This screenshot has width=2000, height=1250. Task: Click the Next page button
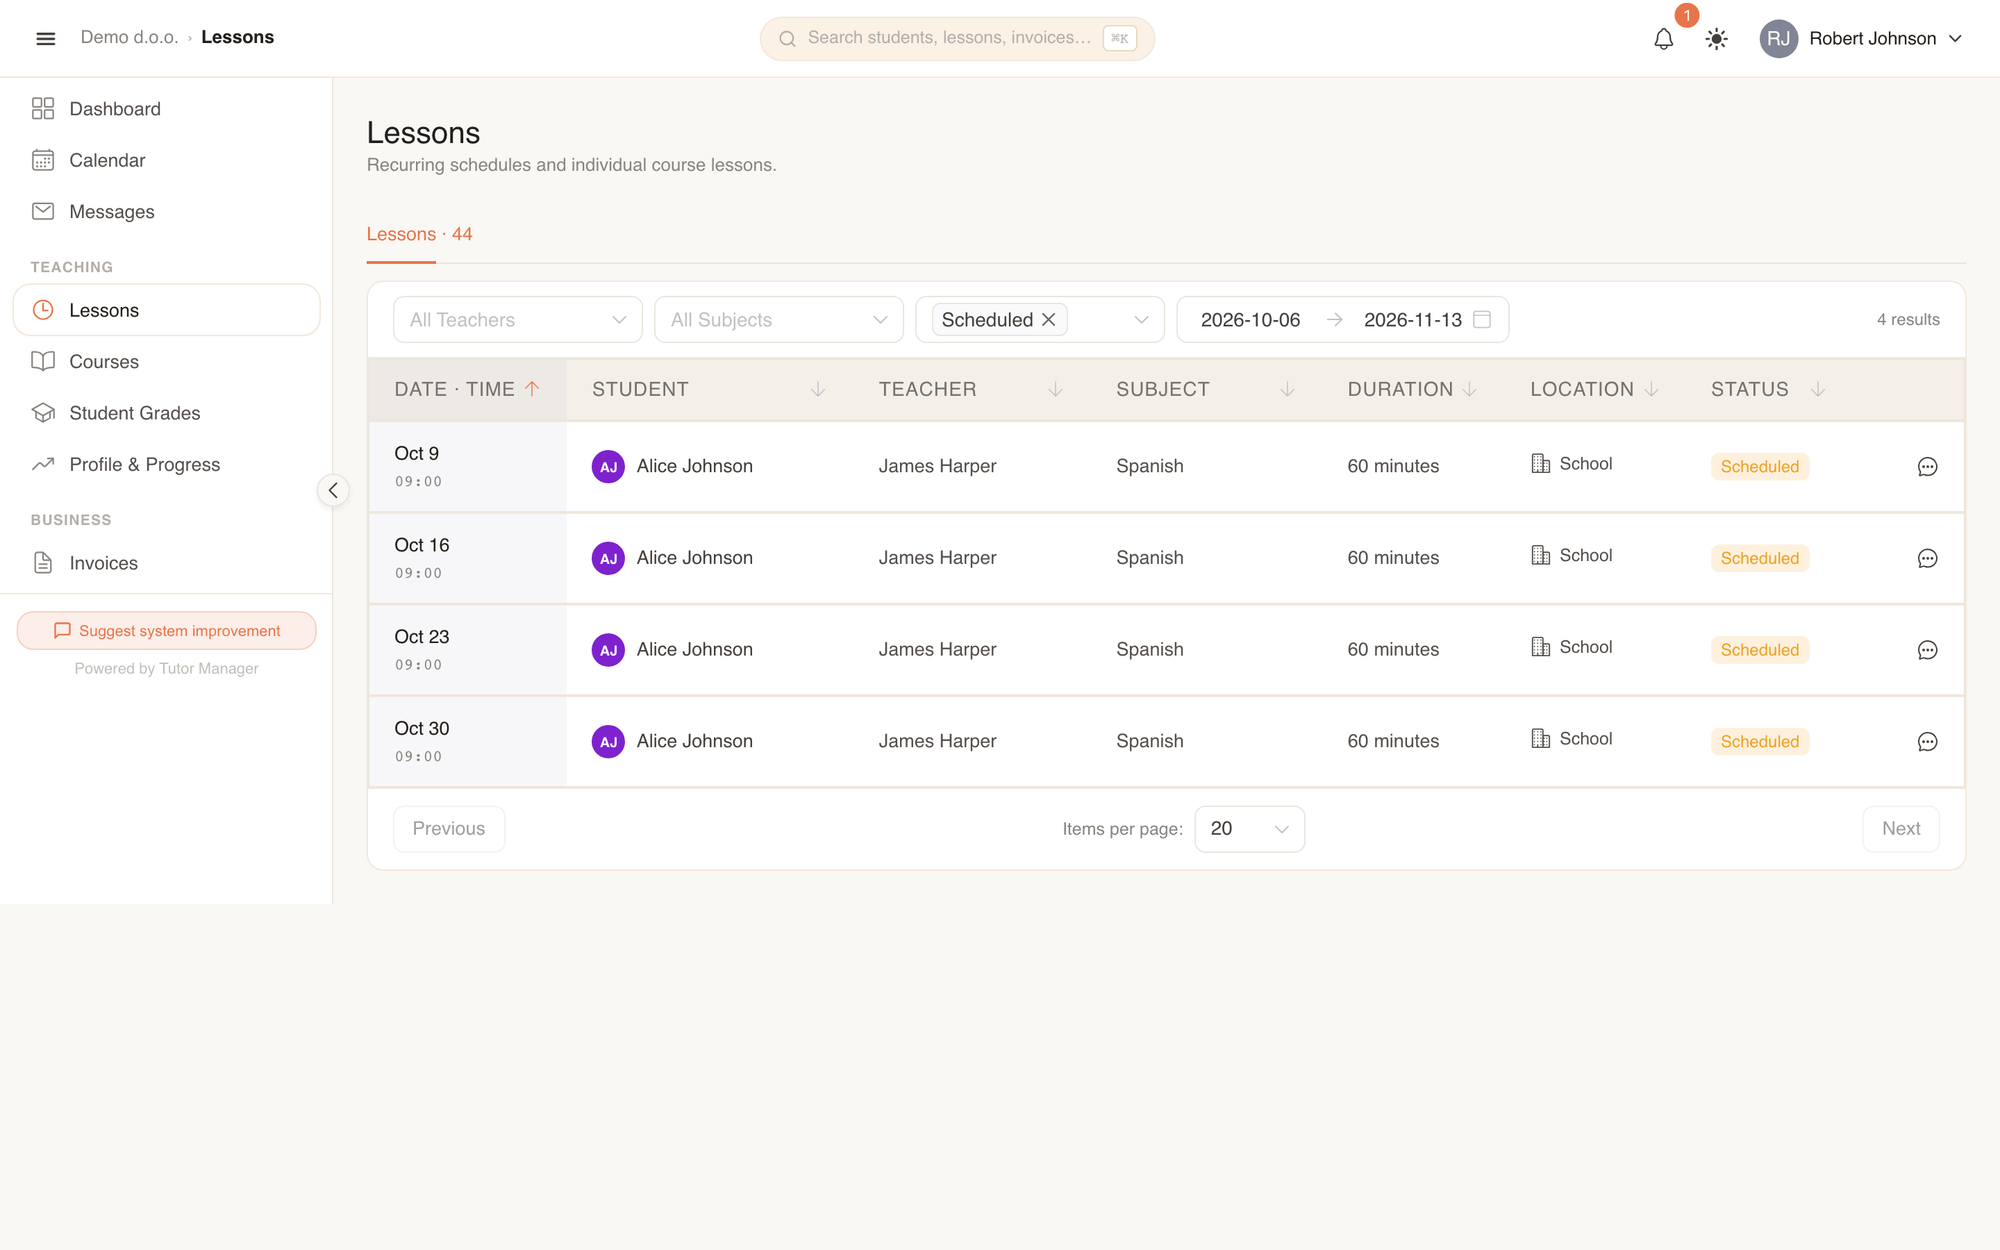pyautogui.click(x=1900, y=829)
